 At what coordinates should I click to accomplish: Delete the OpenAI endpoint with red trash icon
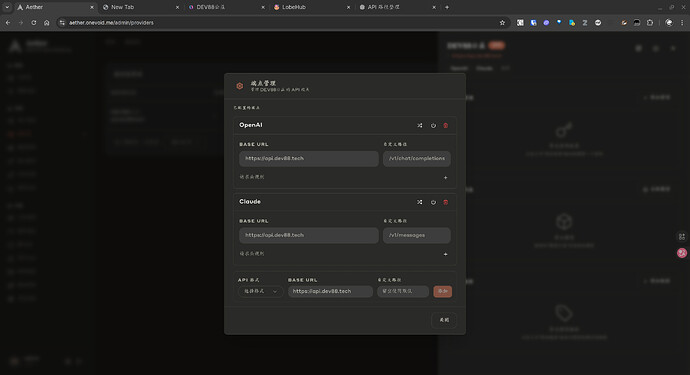446,125
